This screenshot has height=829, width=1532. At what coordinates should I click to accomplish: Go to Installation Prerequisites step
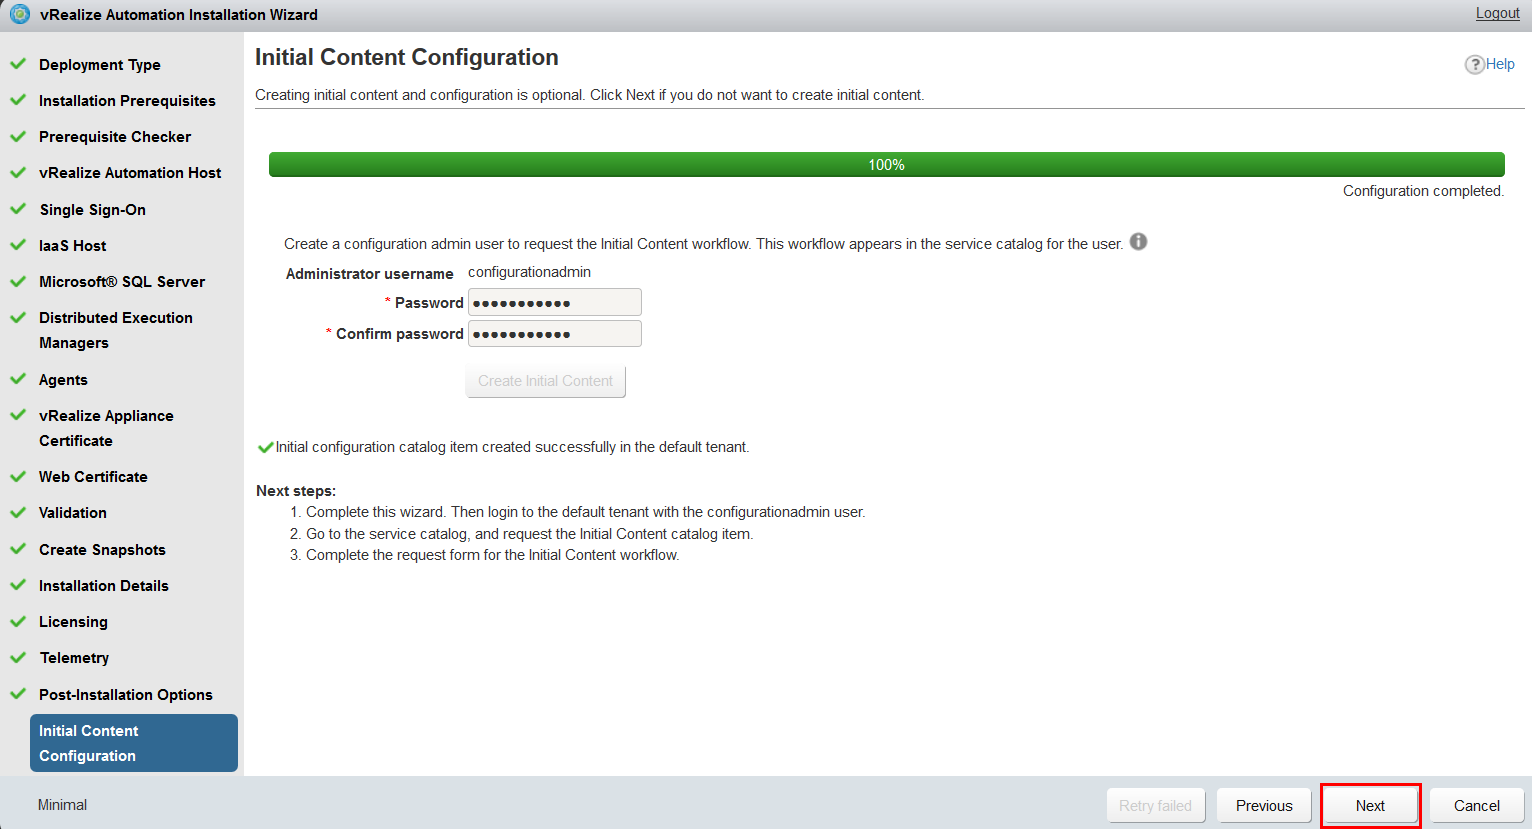127,100
